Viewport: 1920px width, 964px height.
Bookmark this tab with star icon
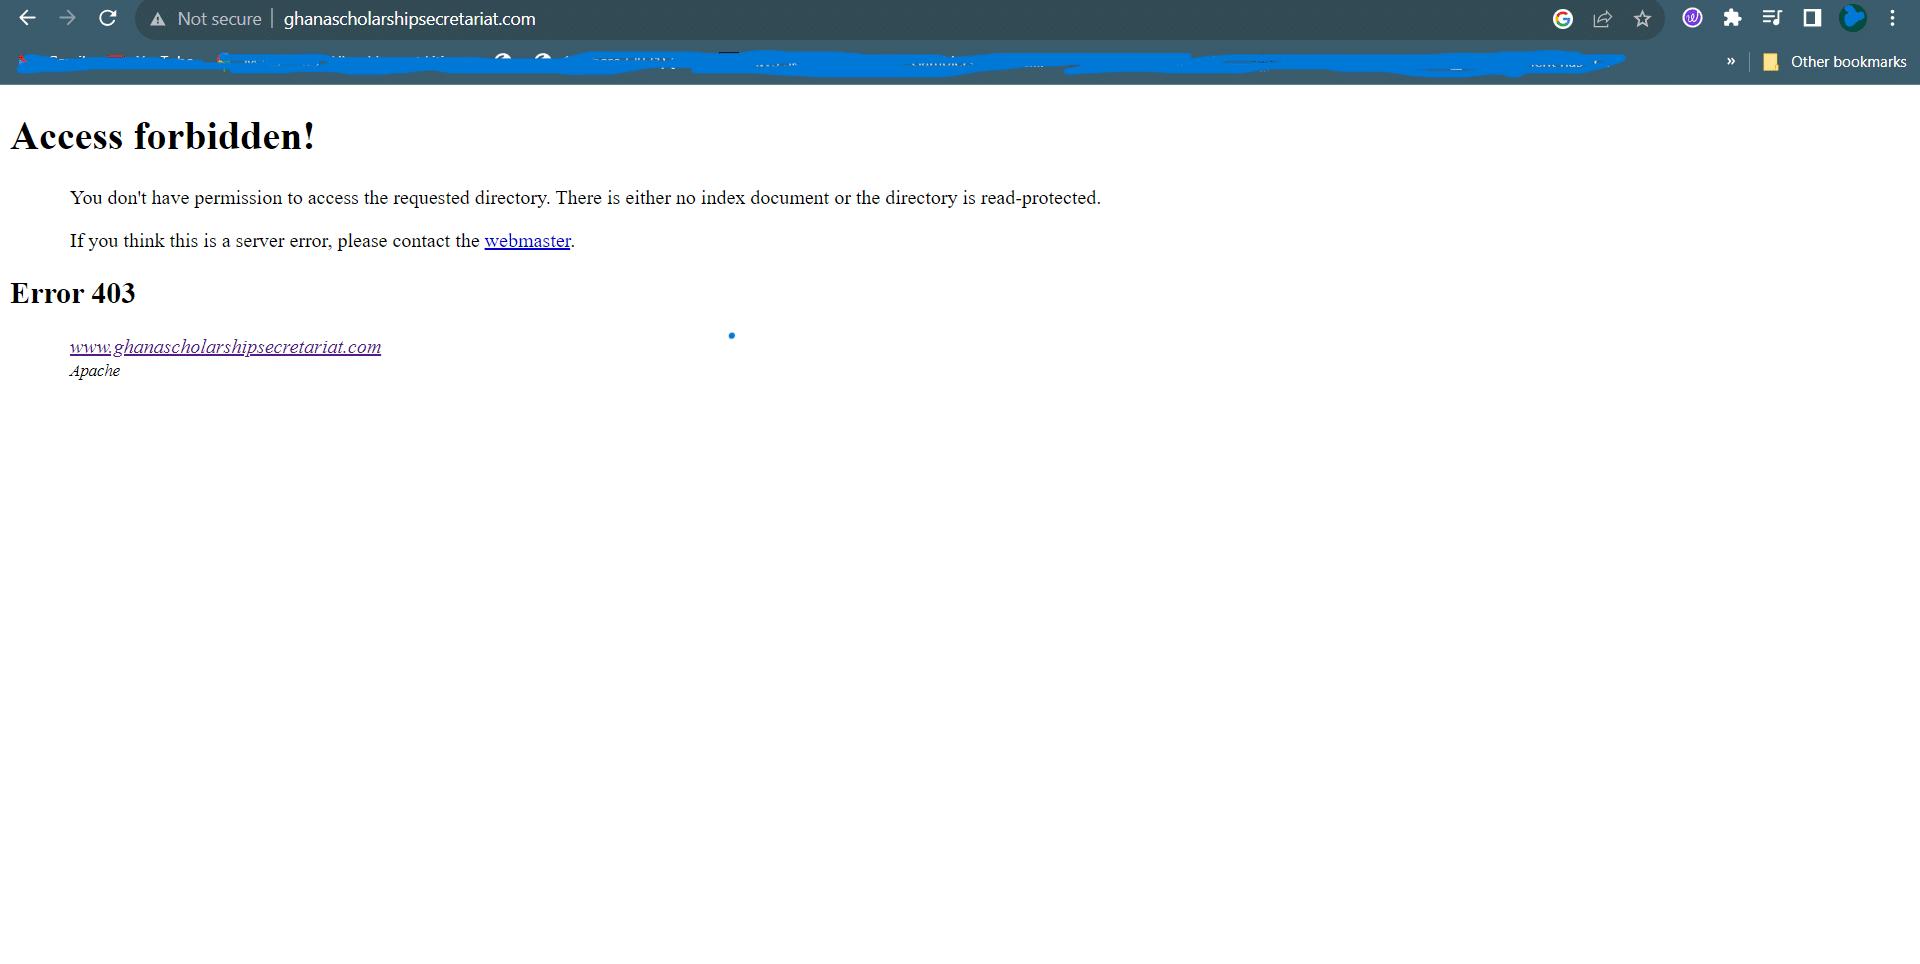click(1643, 18)
